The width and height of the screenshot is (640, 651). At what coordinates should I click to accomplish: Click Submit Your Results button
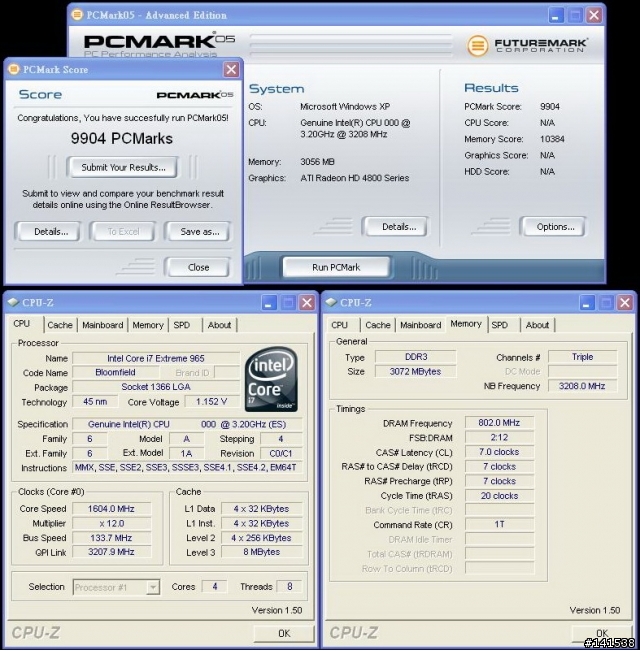click(x=123, y=167)
